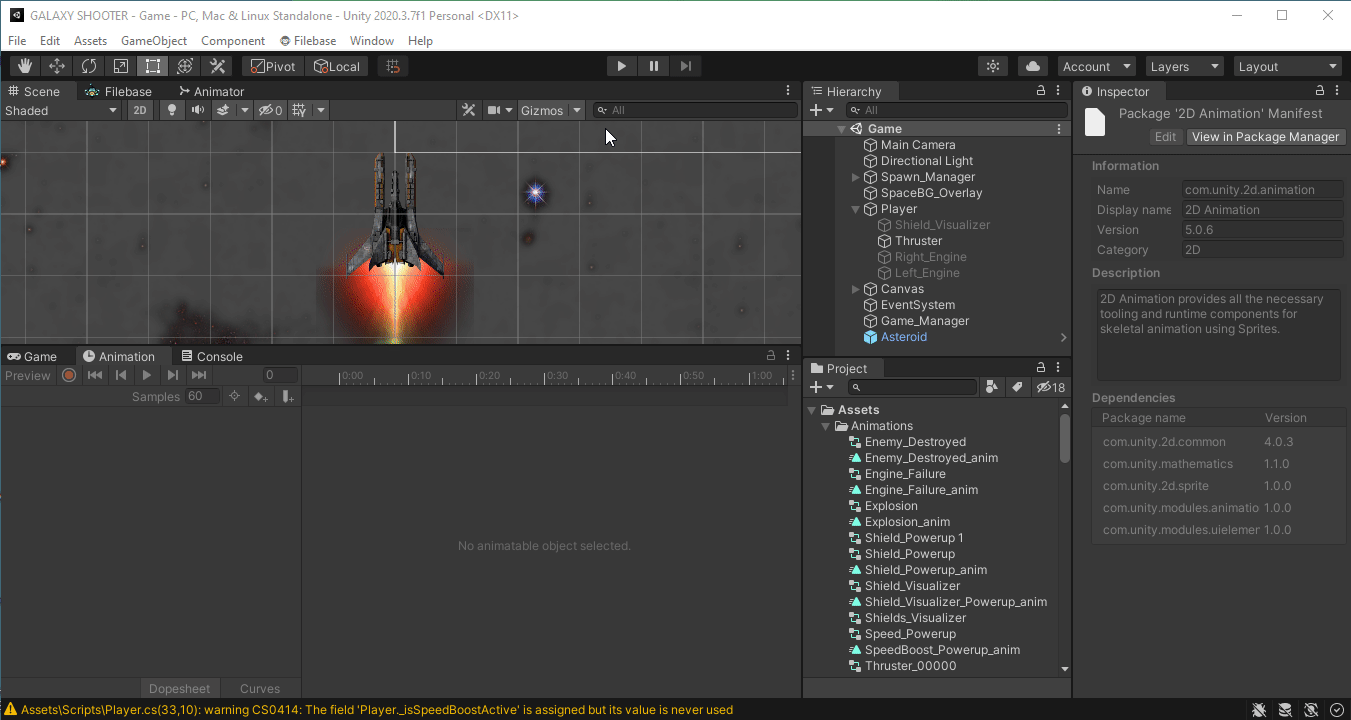Click the bug-shaped debug icon in status bar
Screen dimensions: 1351x720
tap(1260, 710)
